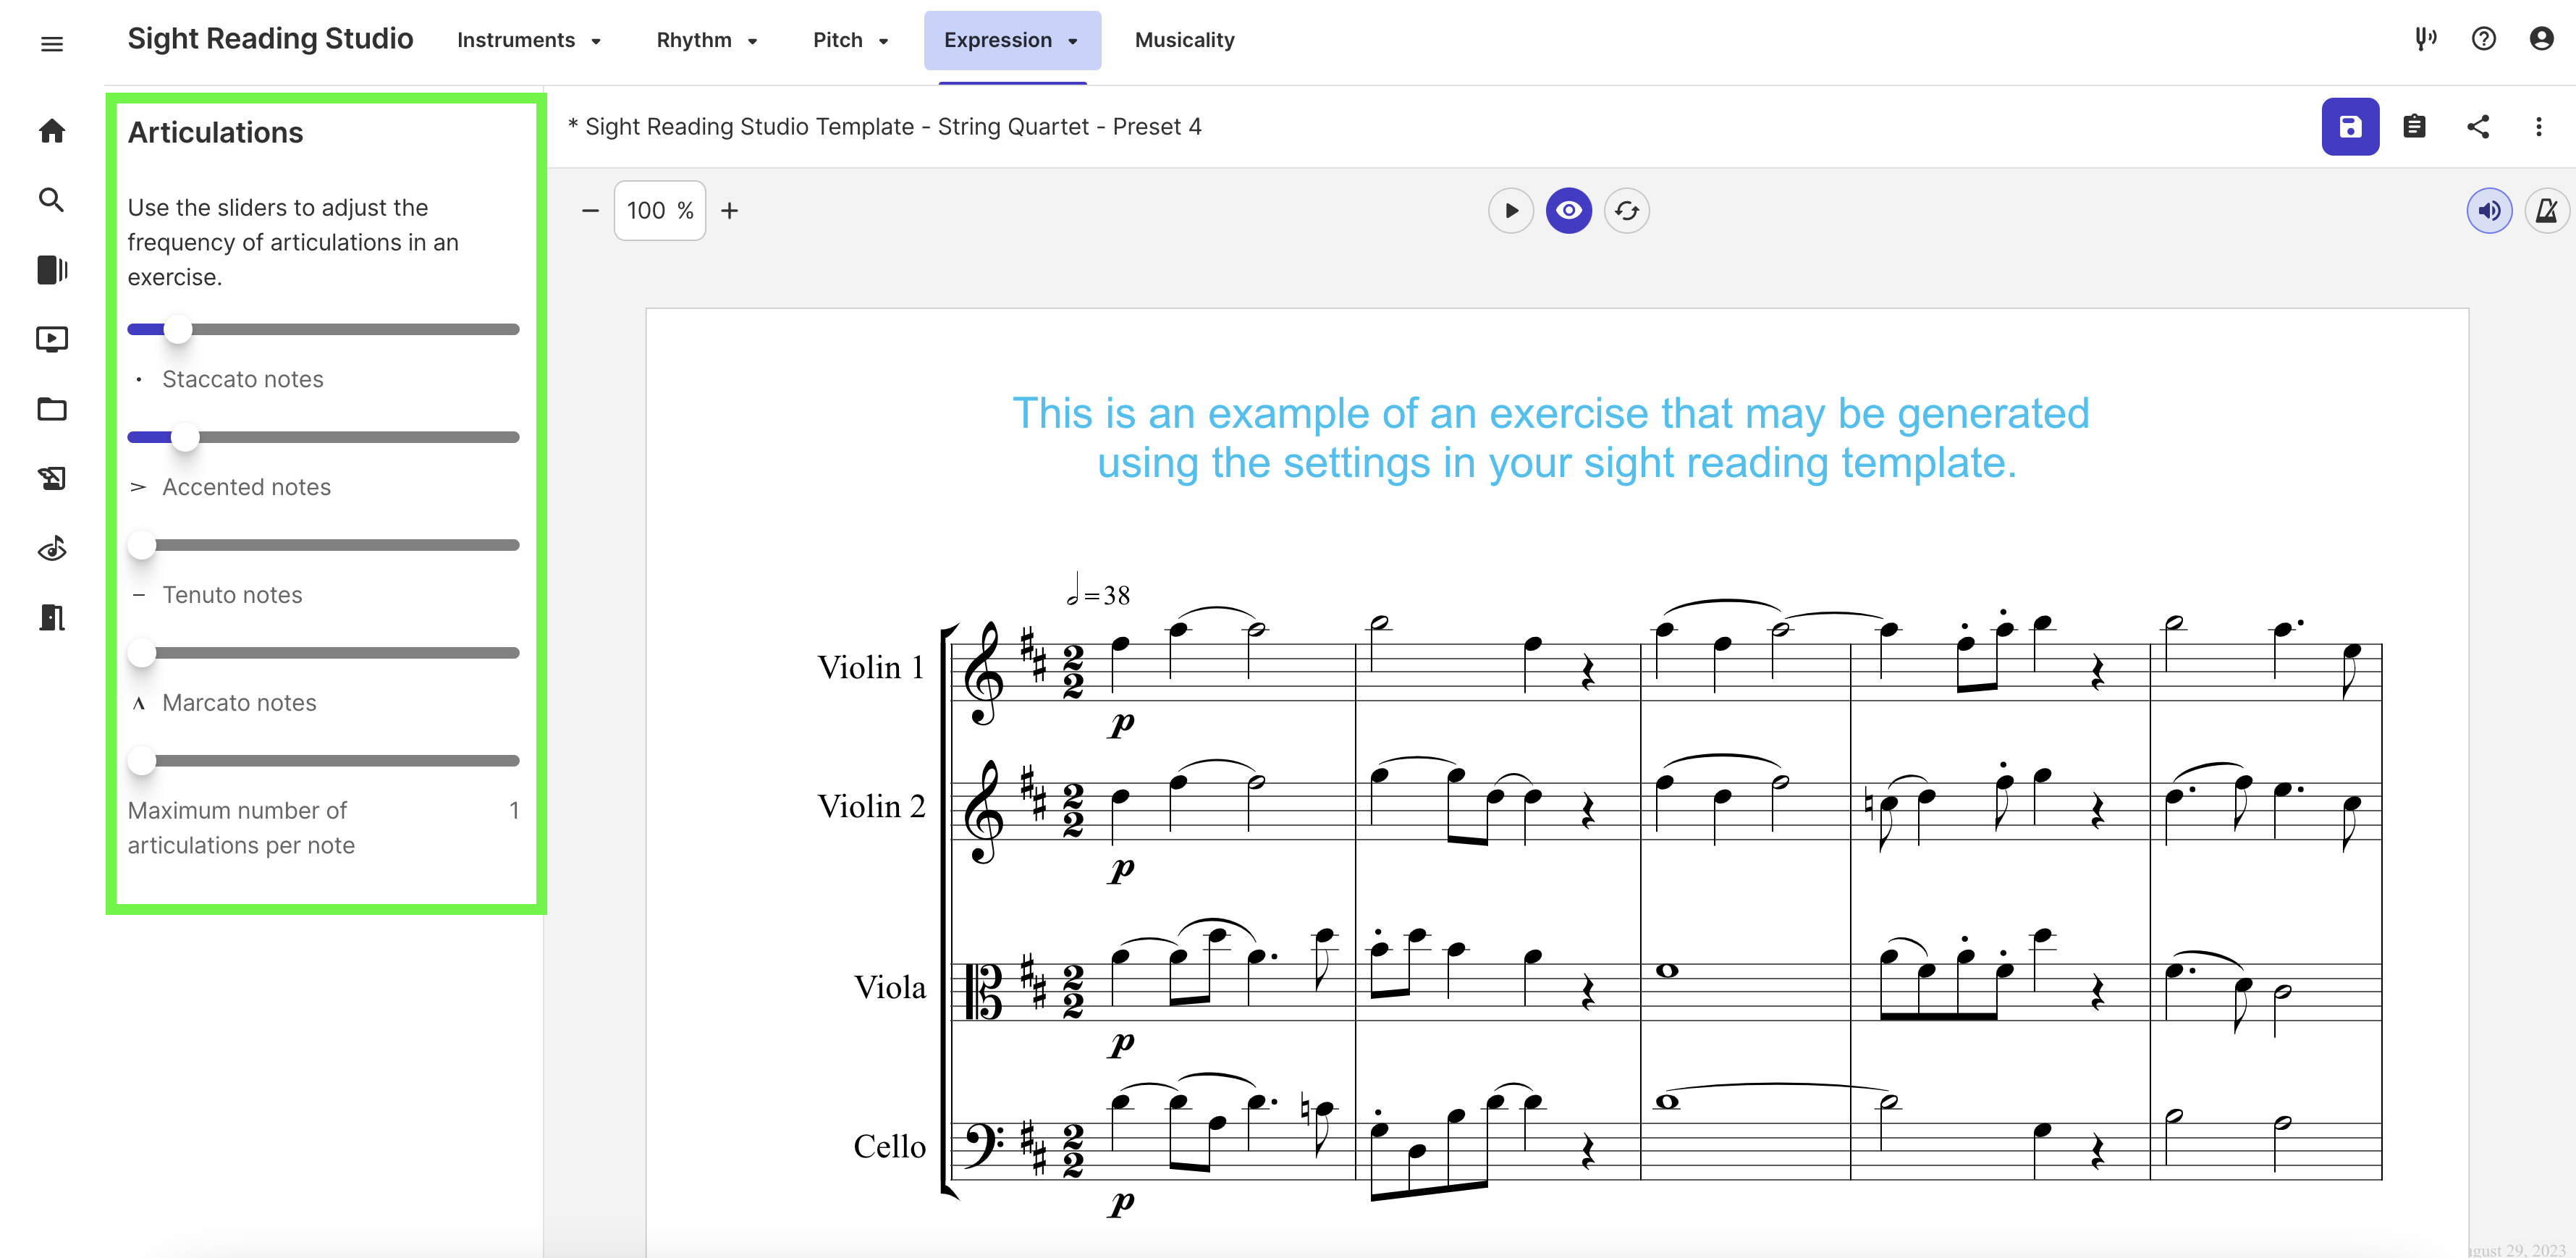2576x1258 pixels.
Task: Click the 100 % zoom input field
Action: pyautogui.click(x=660, y=211)
